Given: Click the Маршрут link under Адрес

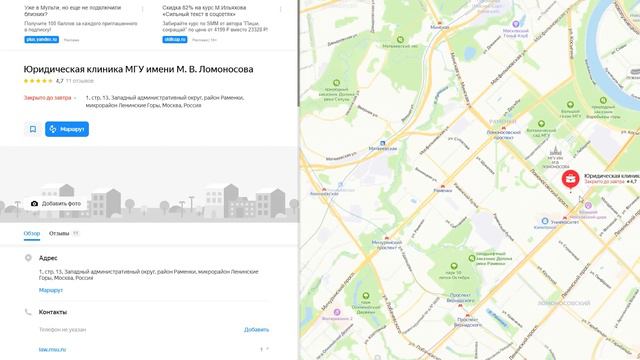Looking at the screenshot, I should coord(51,290).
